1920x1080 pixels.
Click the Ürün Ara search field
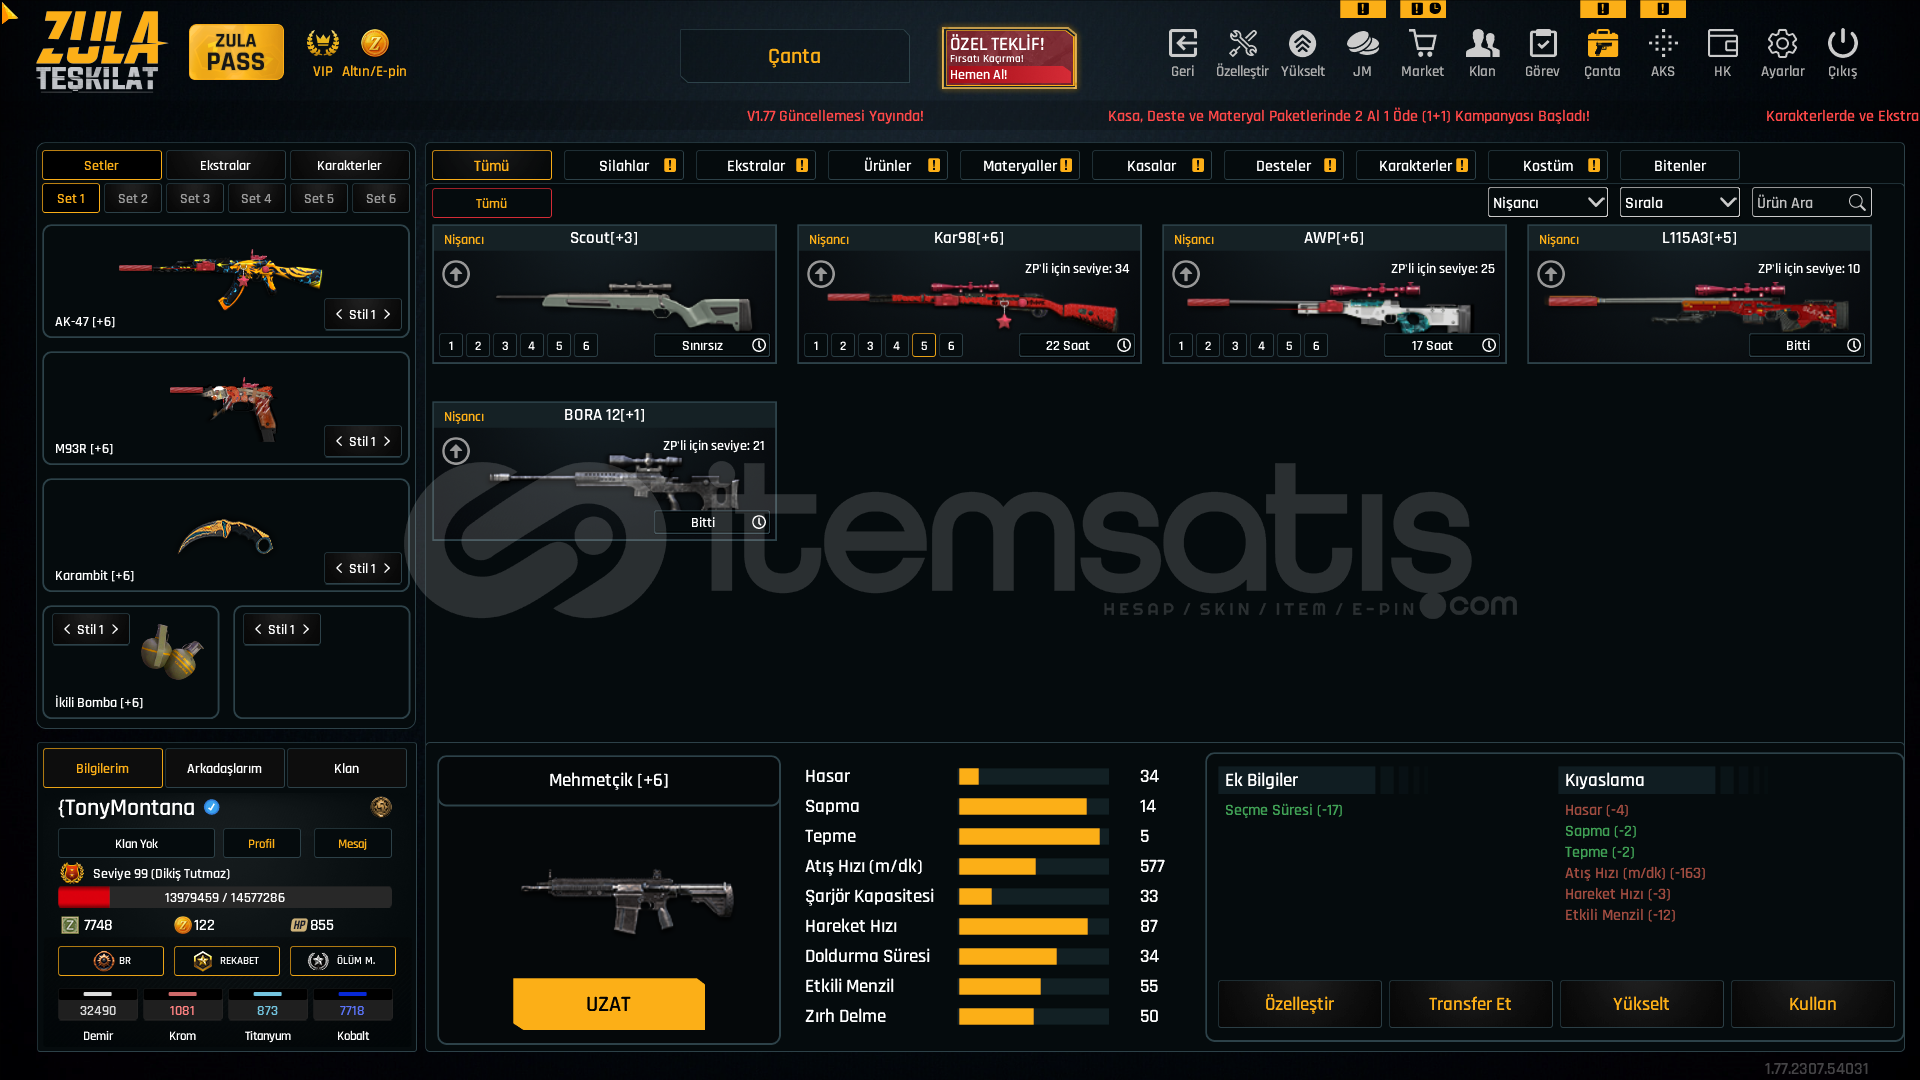(1812, 203)
